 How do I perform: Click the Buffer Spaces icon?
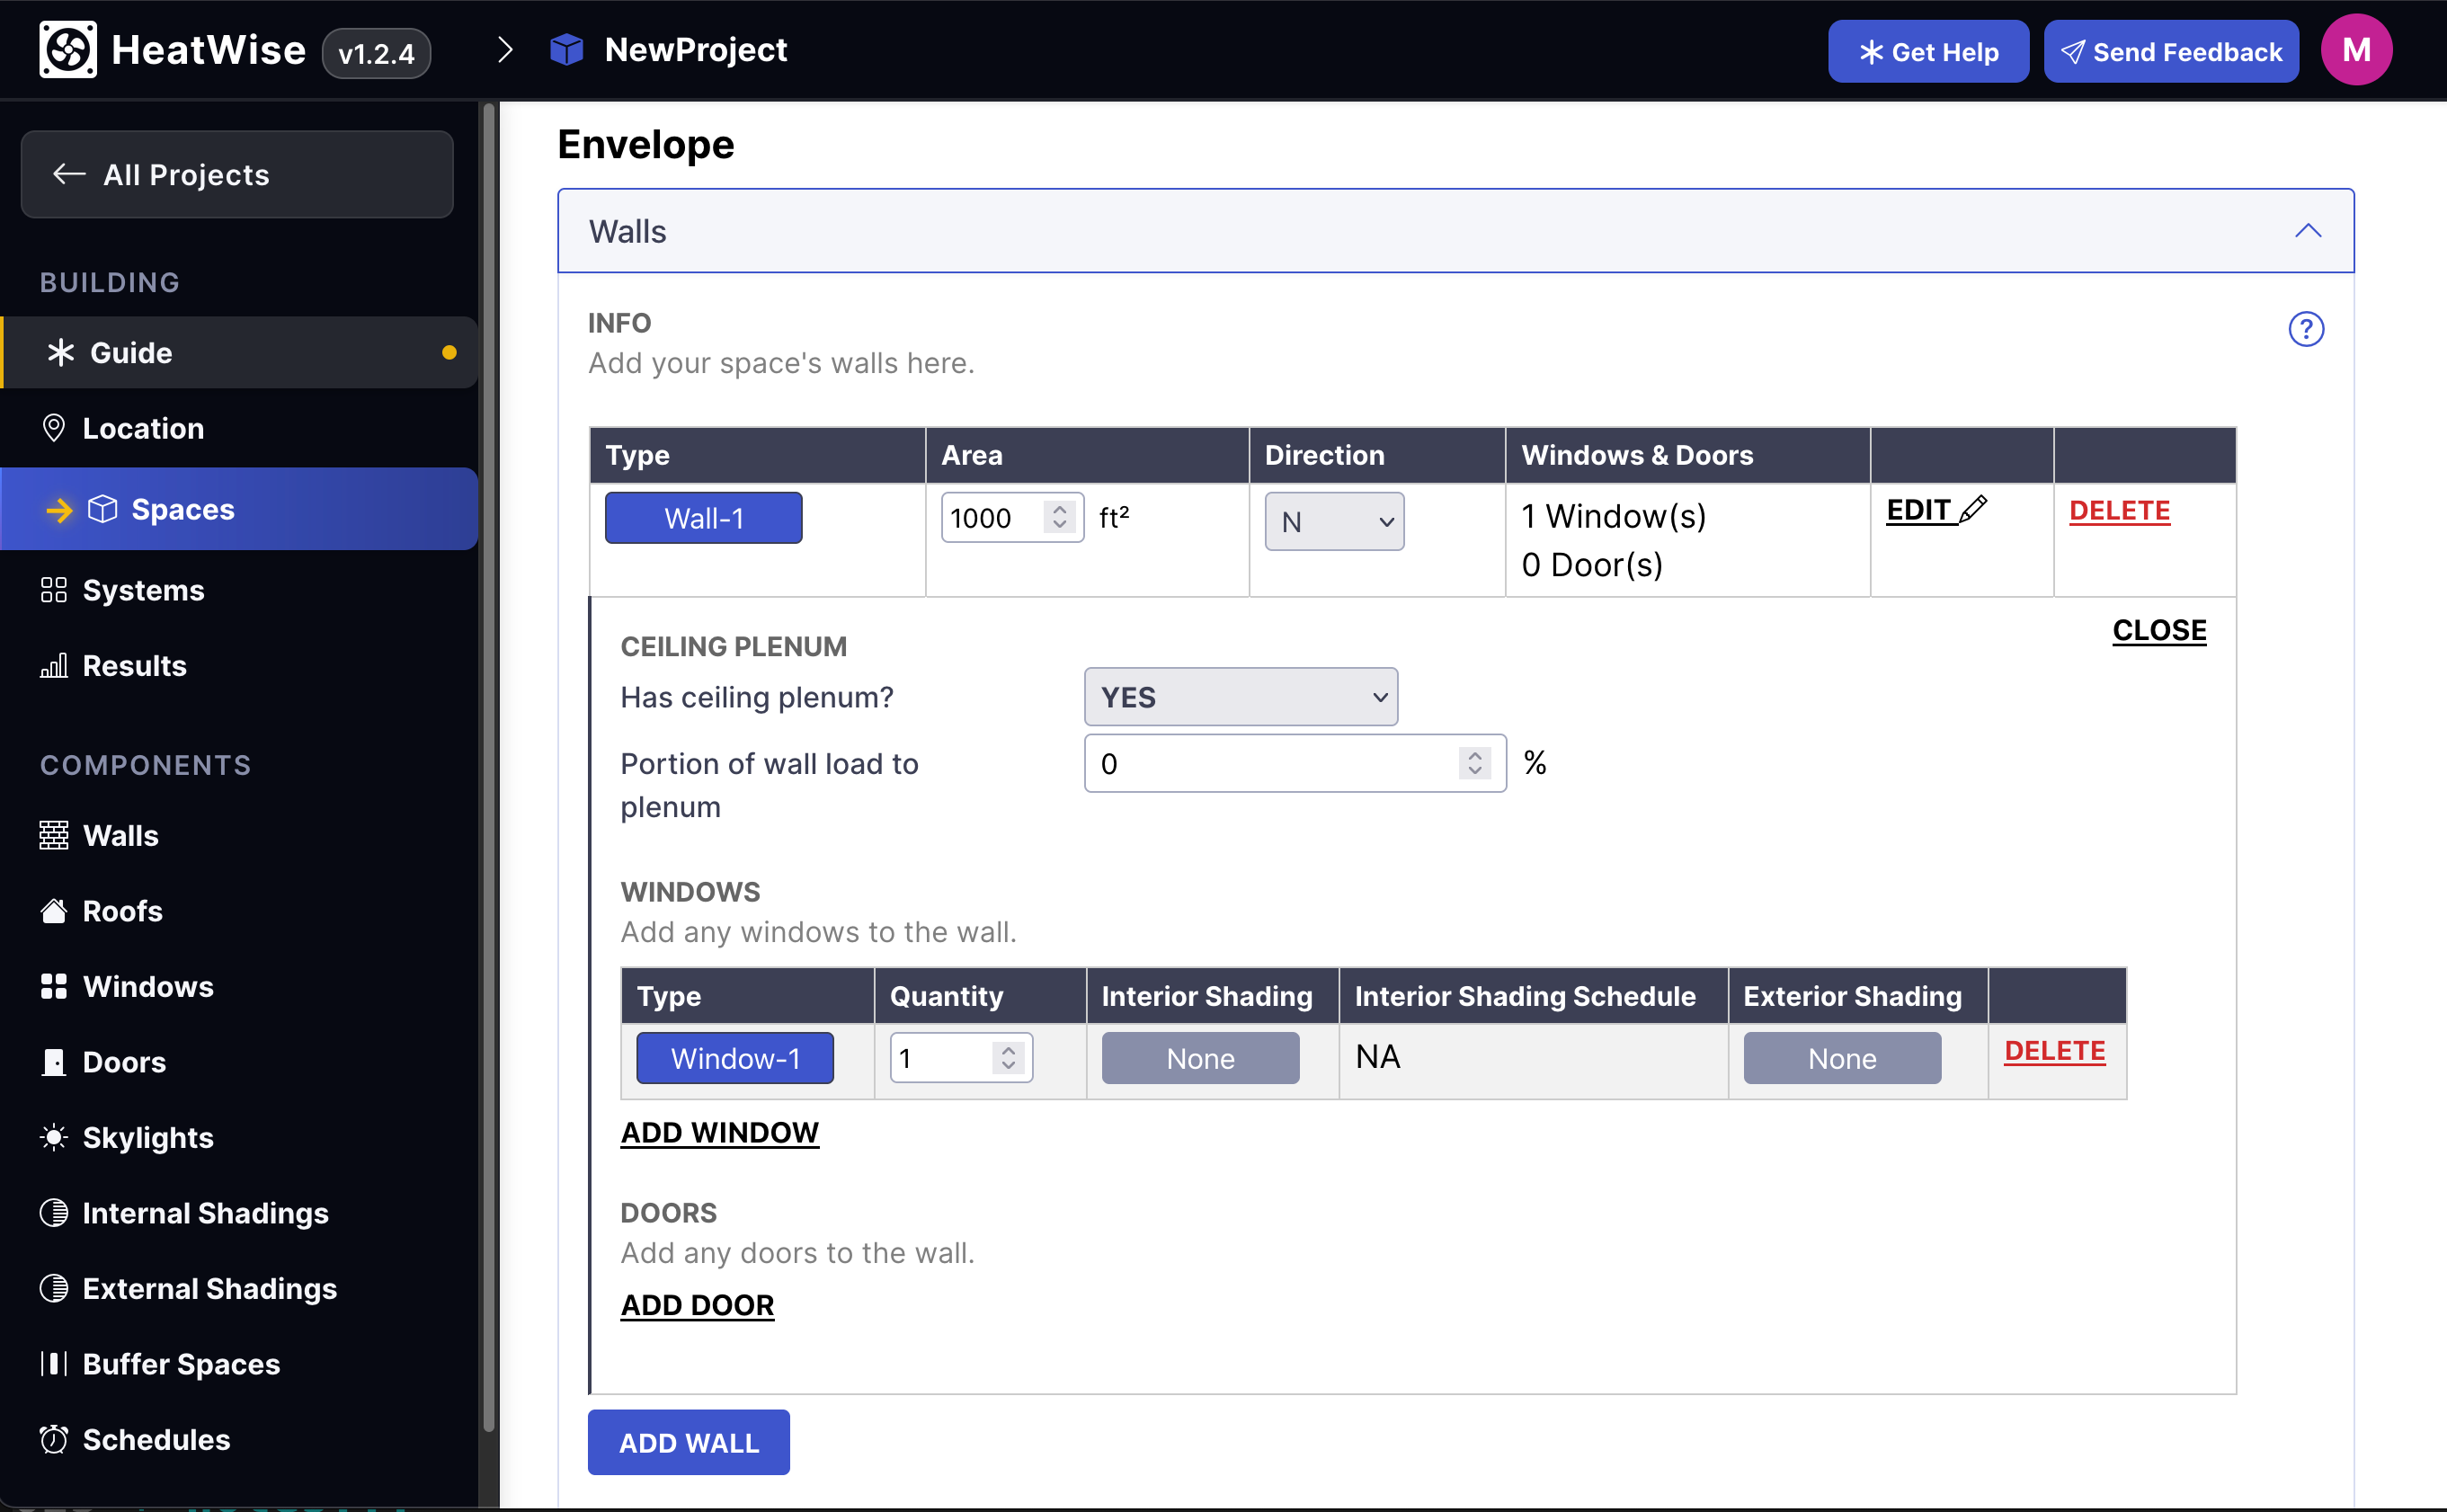pos(54,1363)
